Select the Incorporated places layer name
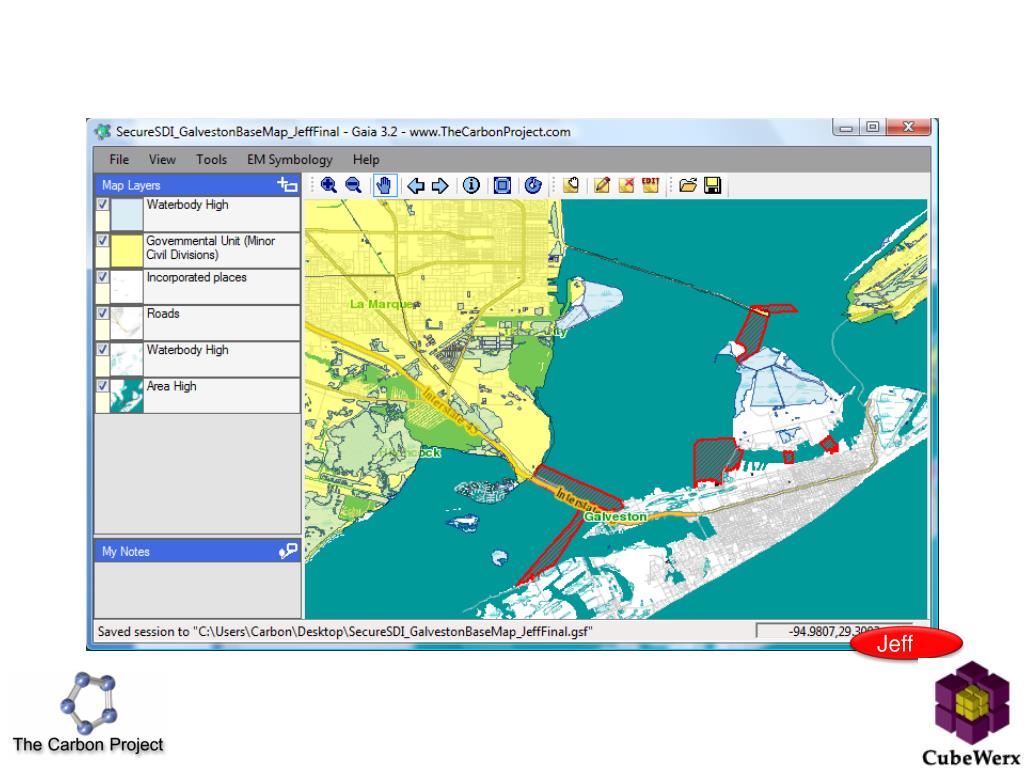Image resolution: width=1024 pixels, height=768 pixels. [x=197, y=278]
